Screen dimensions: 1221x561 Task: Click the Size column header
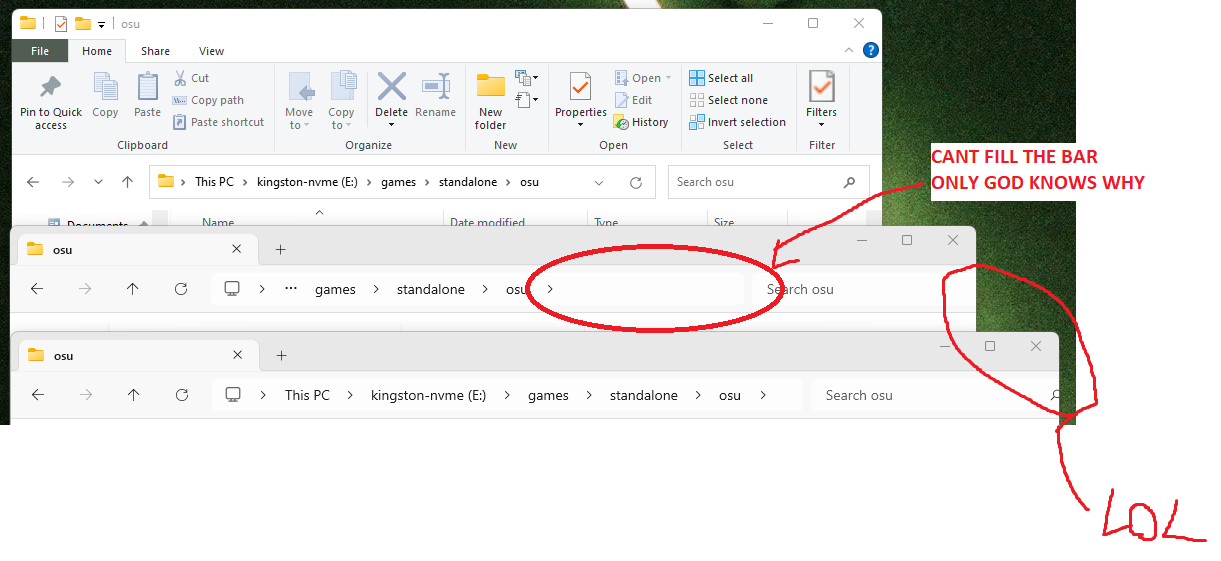[x=724, y=223]
